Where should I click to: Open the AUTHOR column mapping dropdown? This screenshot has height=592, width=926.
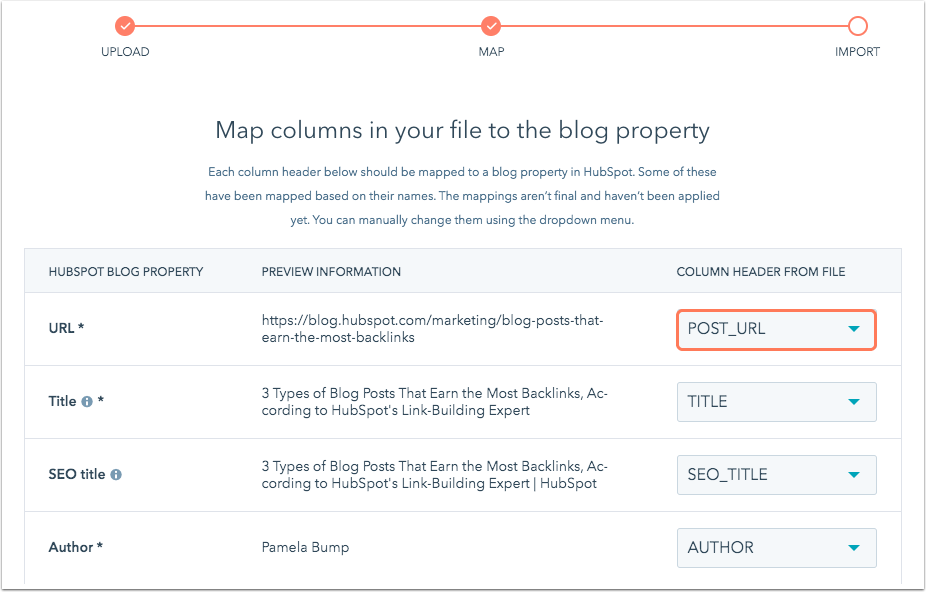click(776, 547)
